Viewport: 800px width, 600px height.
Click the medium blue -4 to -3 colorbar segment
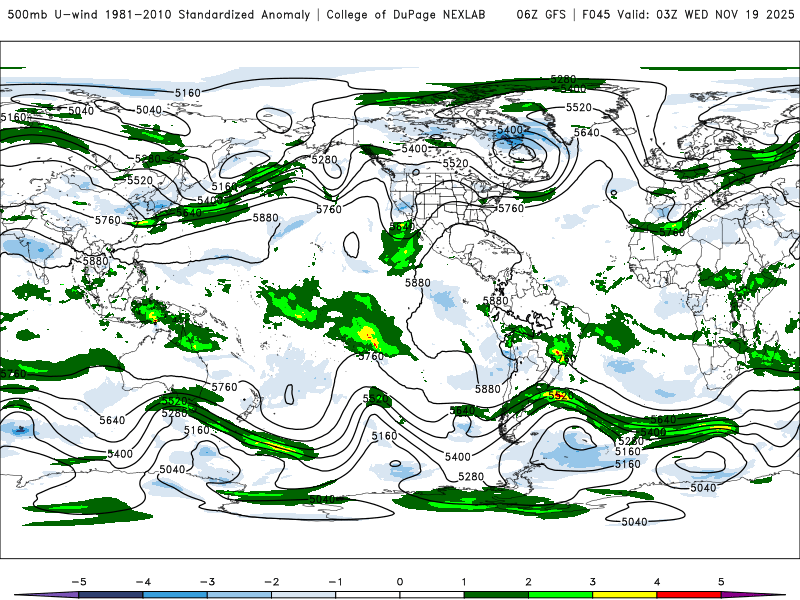point(175,595)
